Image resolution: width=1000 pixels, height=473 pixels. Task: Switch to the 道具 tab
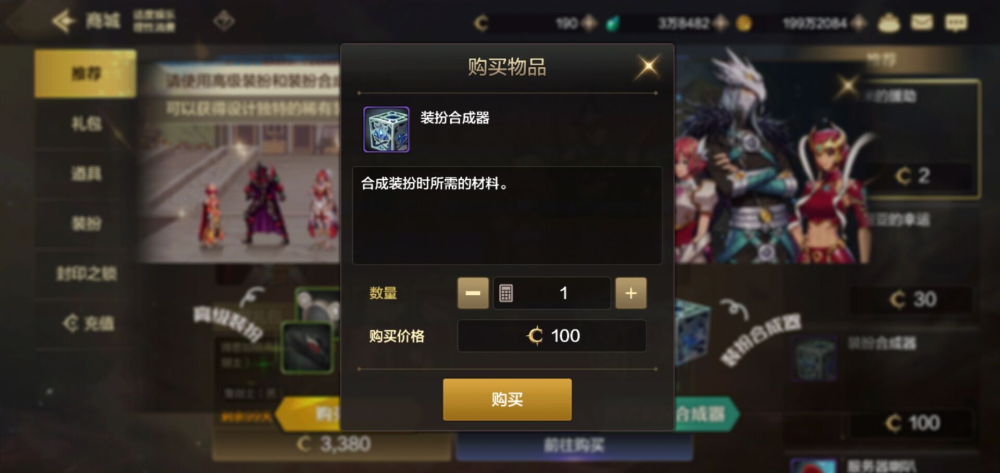tap(85, 173)
